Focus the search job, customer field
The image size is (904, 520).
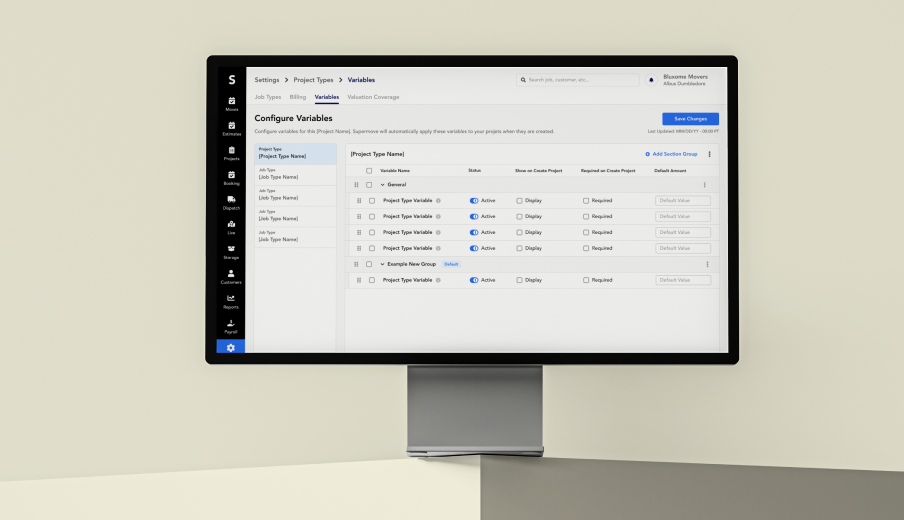click(578, 80)
